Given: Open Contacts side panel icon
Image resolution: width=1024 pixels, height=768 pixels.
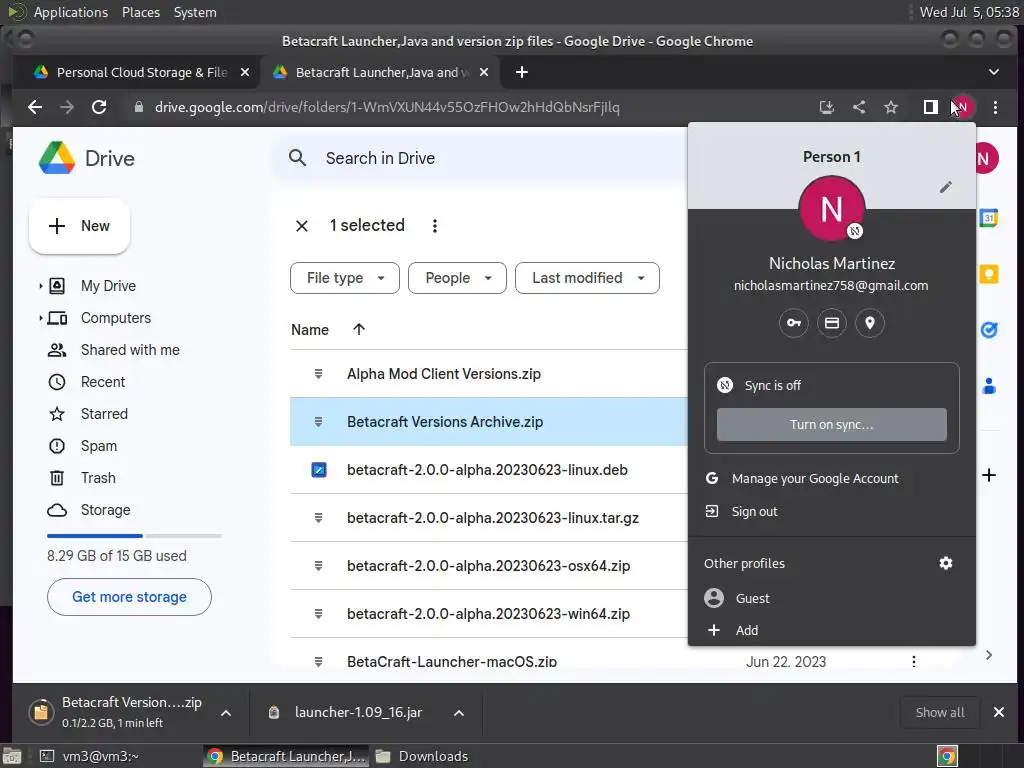Looking at the screenshot, I should click(x=989, y=386).
